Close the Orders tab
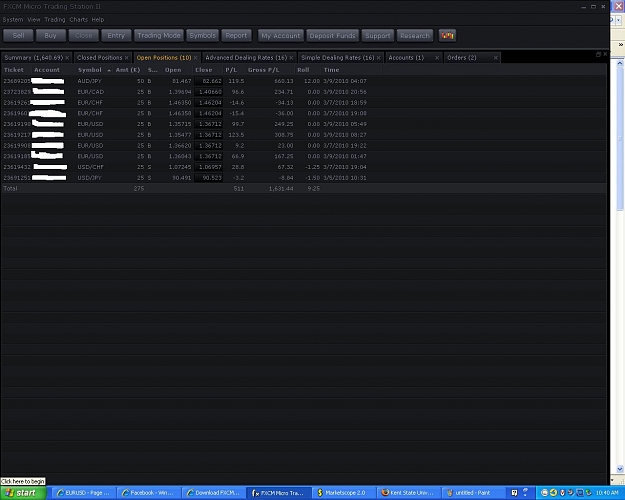Screen dimensions: 625x500 click(496, 58)
